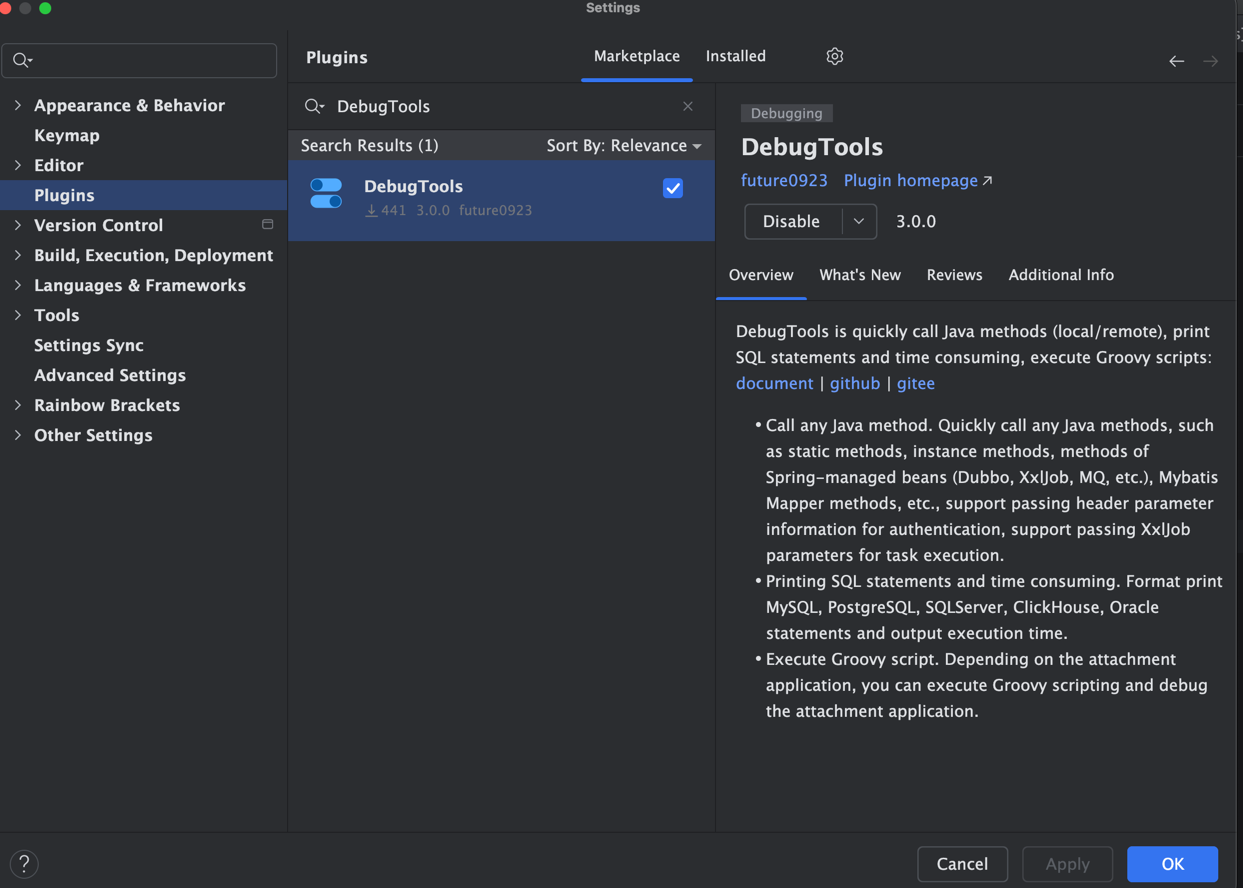Image resolution: width=1243 pixels, height=888 pixels.
Task: Open settings search history magnifier
Action: coord(23,61)
